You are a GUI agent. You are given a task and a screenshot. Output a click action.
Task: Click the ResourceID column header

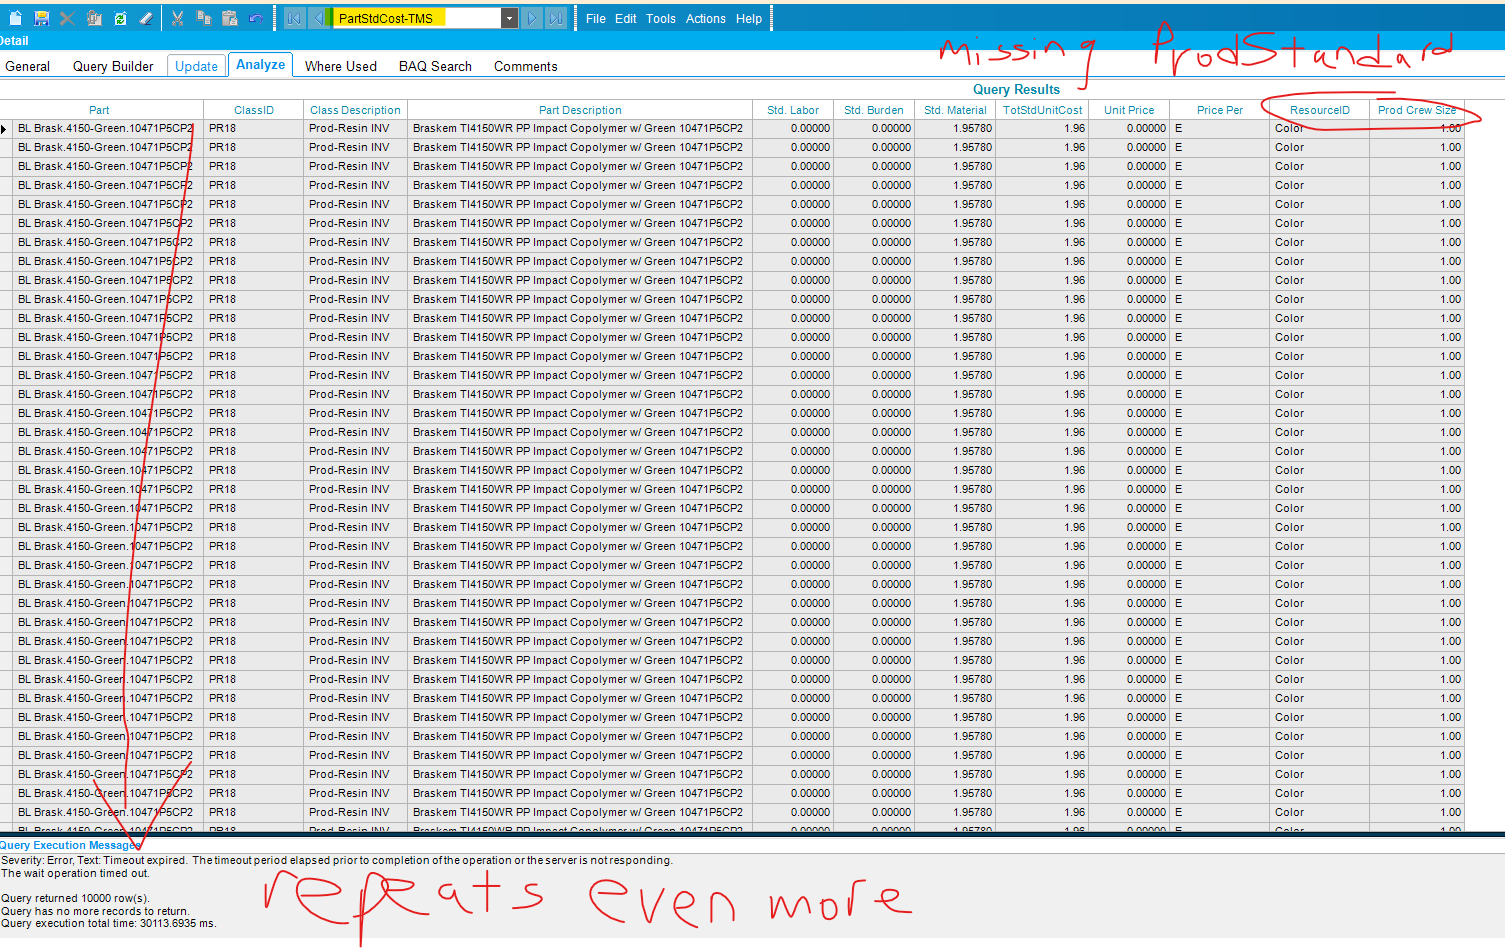pos(1320,110)
